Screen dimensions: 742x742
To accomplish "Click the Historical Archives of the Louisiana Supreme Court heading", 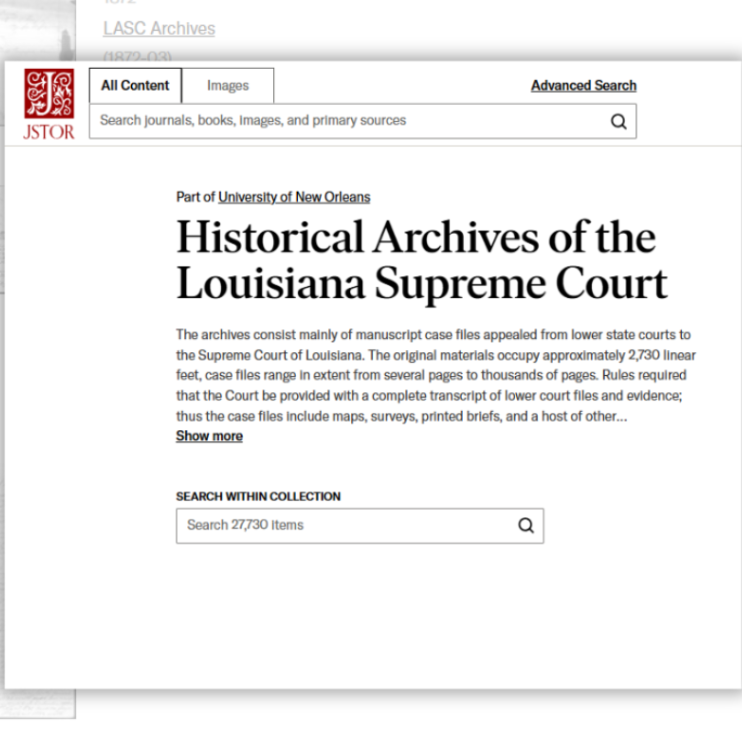I will coord(421,260).
